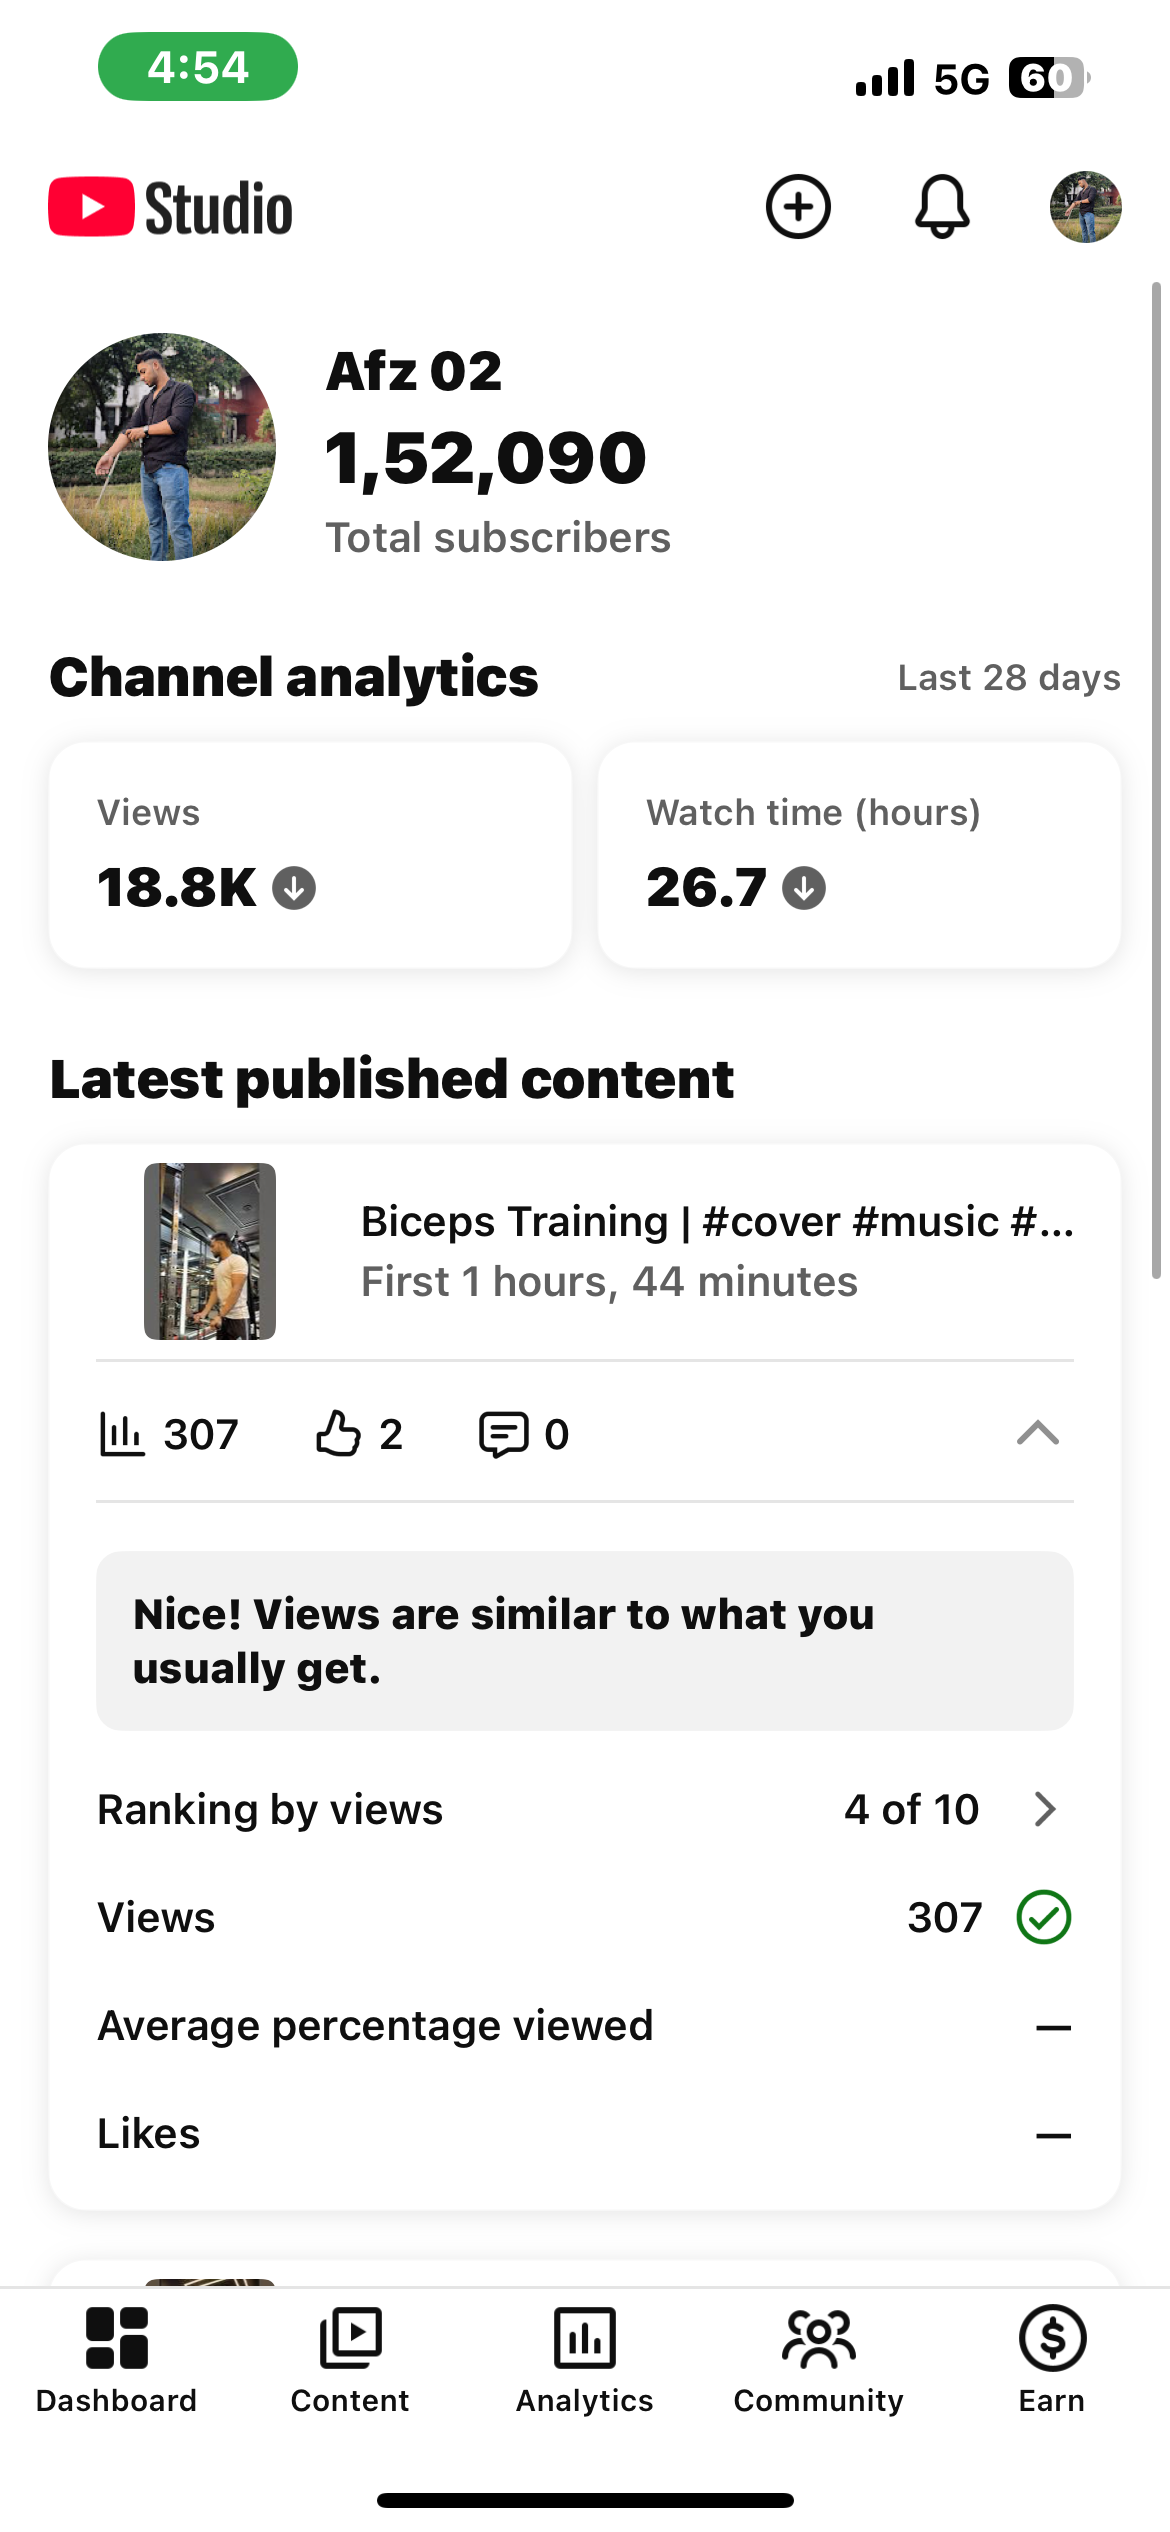
Task: Tap the comments bubble icon
Action: (x=503, y=1434)
